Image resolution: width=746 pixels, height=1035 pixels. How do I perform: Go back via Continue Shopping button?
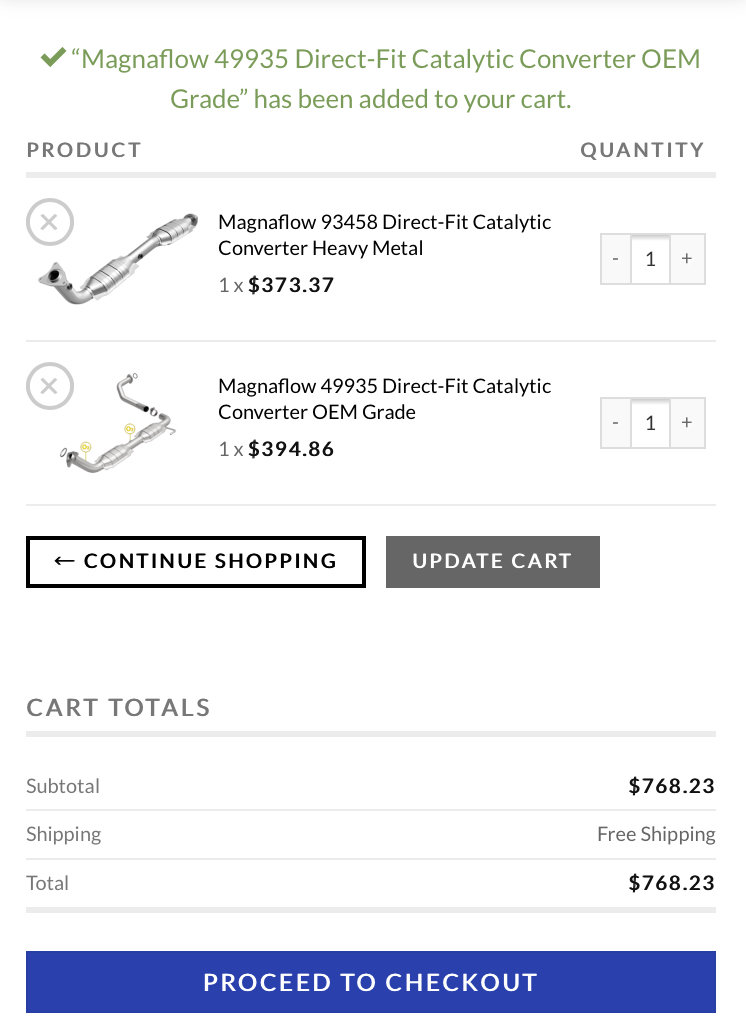tap(196, 562)
